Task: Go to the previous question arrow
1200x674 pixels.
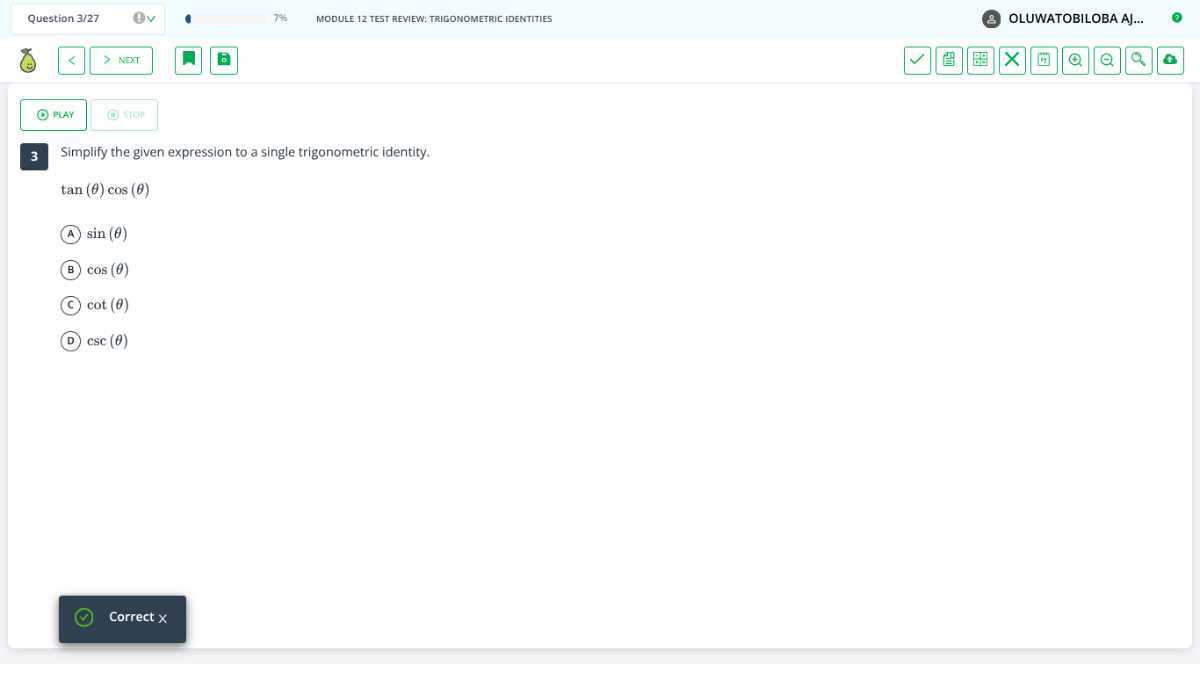Action: (71, 60)
